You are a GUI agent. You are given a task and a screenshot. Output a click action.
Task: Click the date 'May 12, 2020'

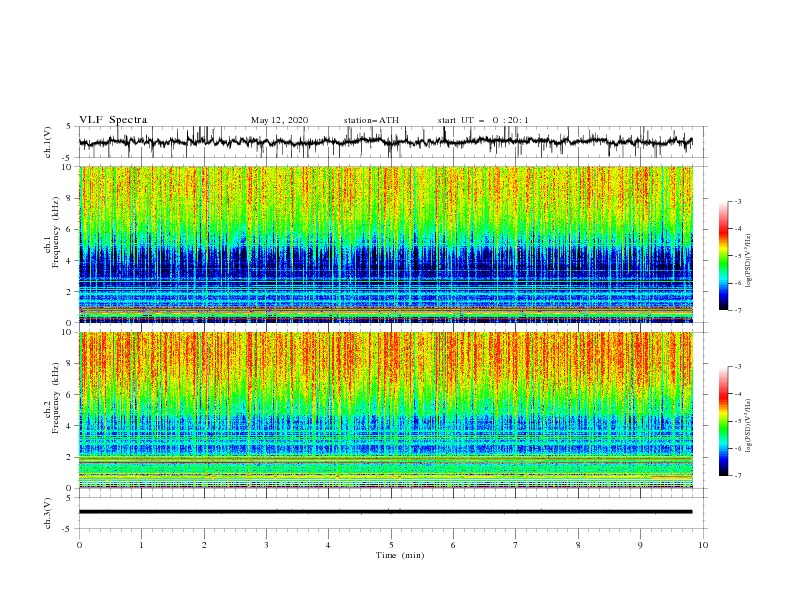coord(279,120)
